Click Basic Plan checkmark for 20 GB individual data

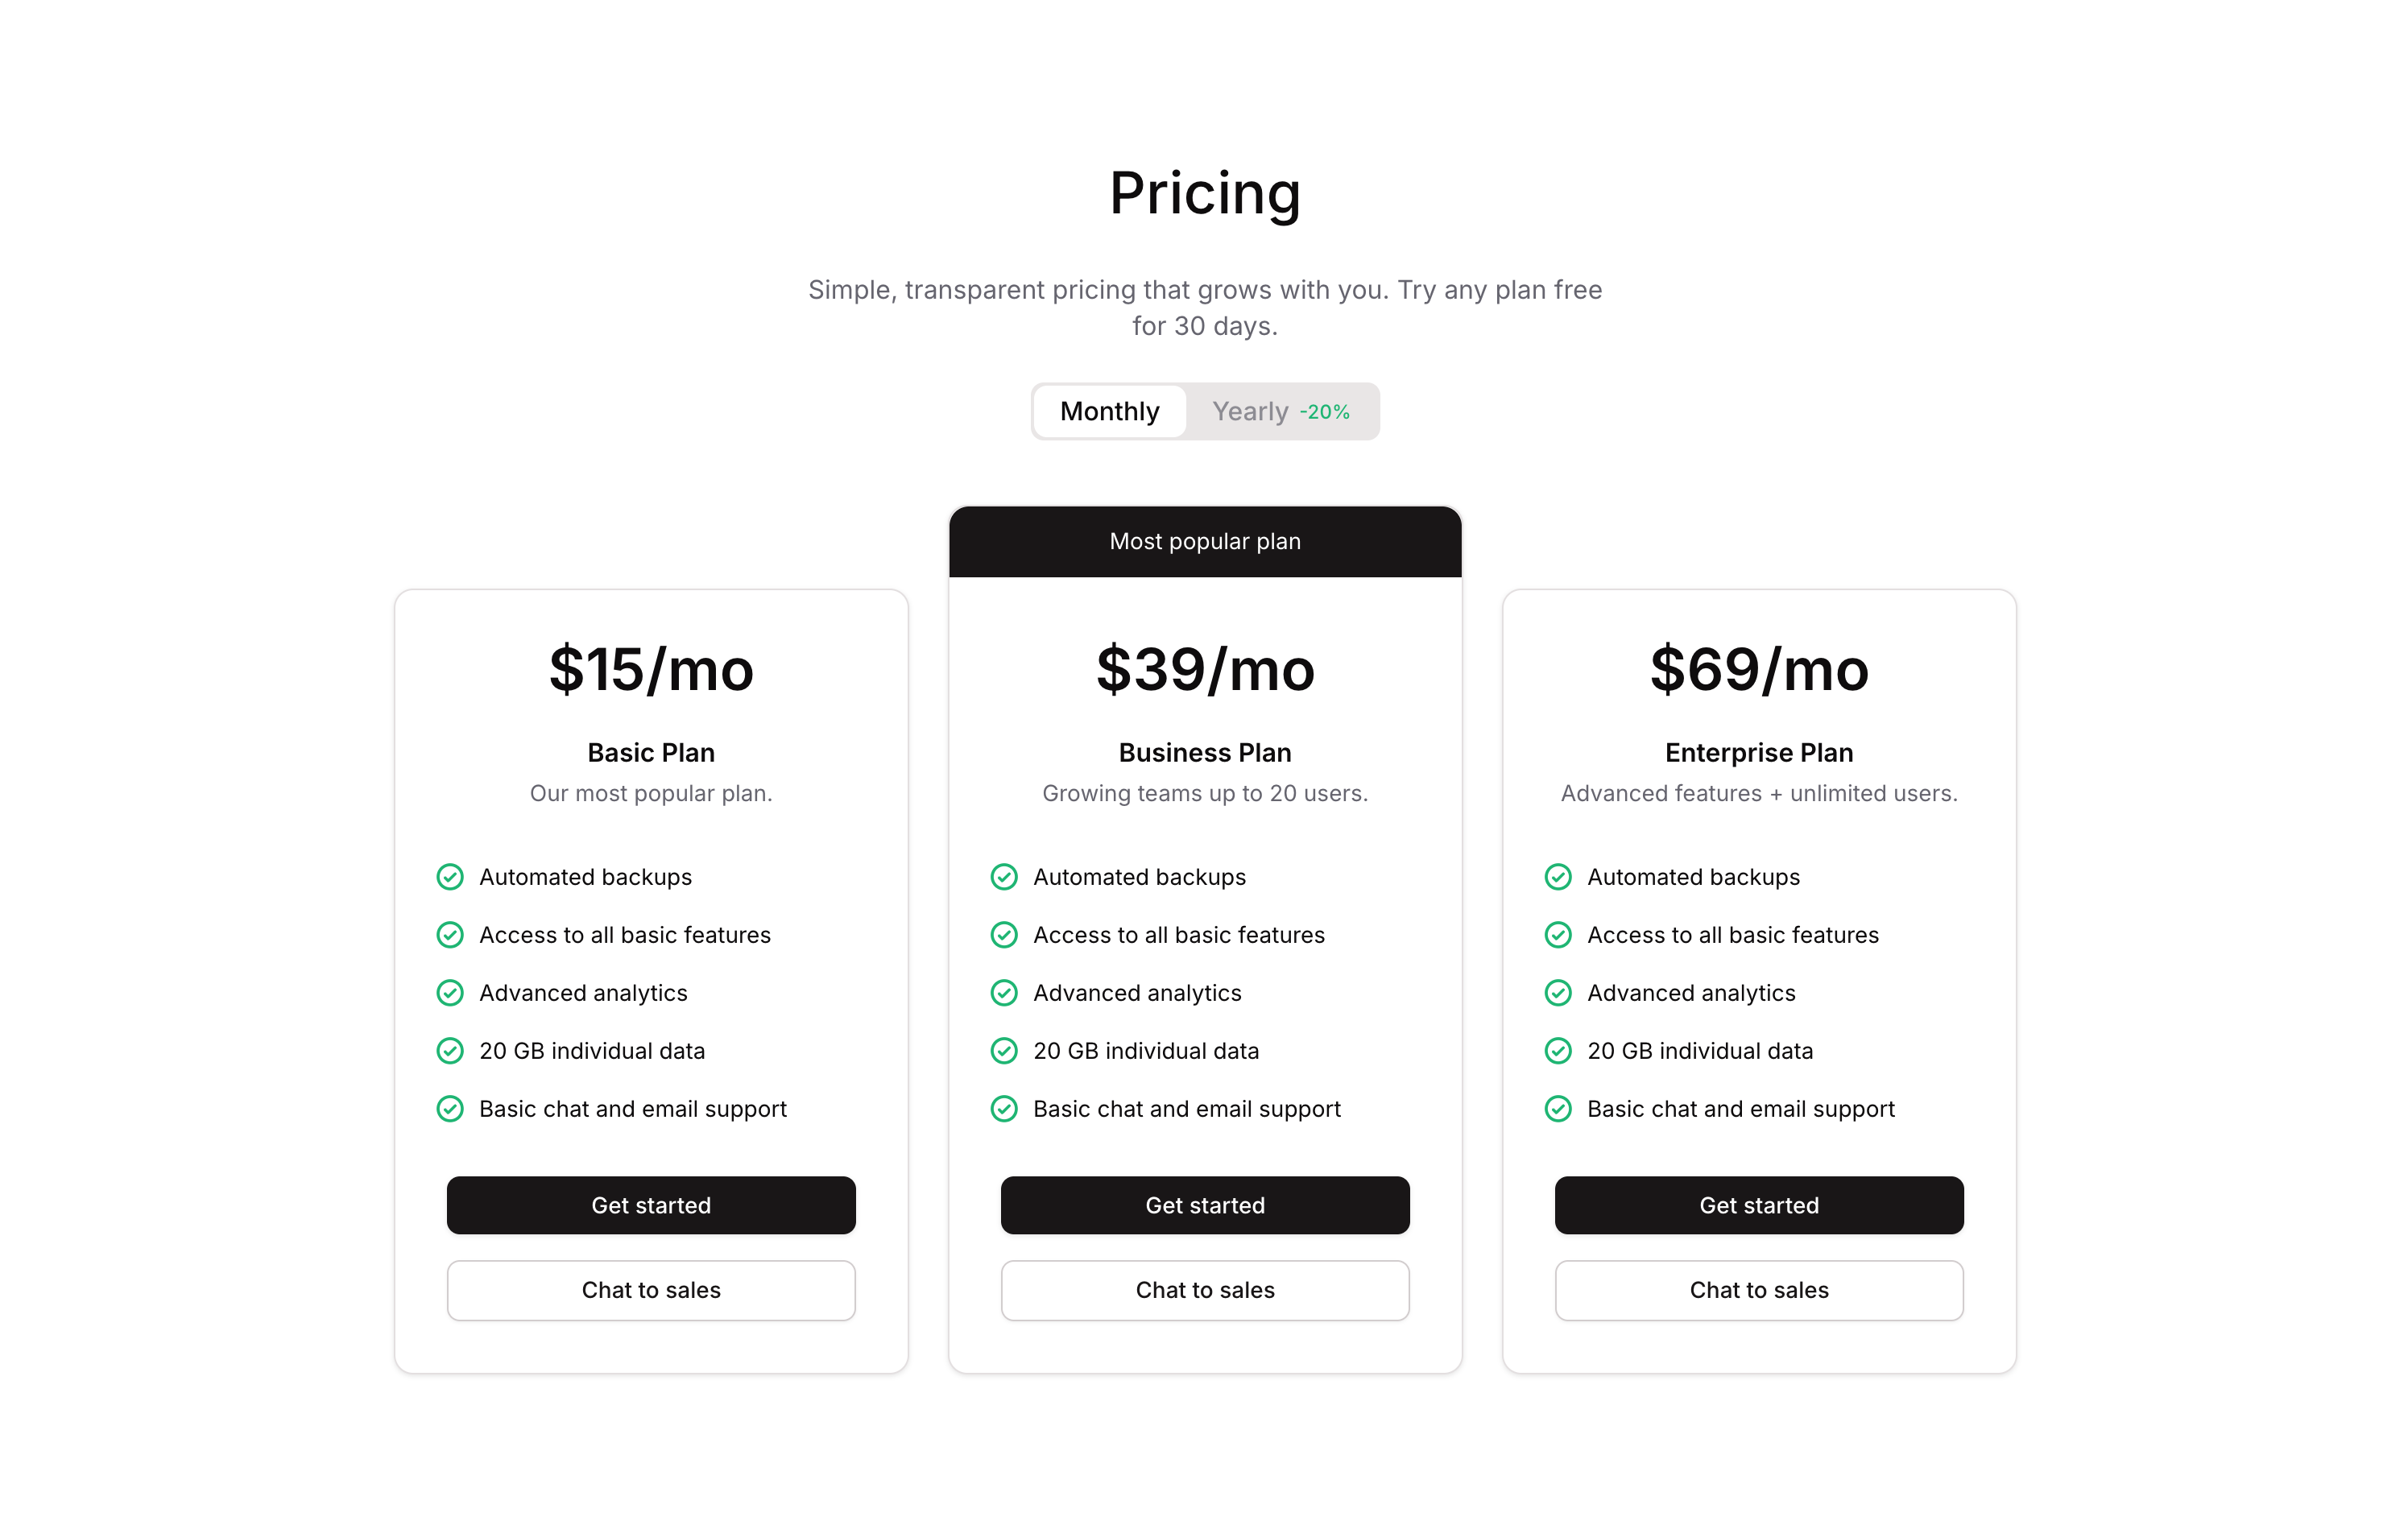pos(450,1051)
